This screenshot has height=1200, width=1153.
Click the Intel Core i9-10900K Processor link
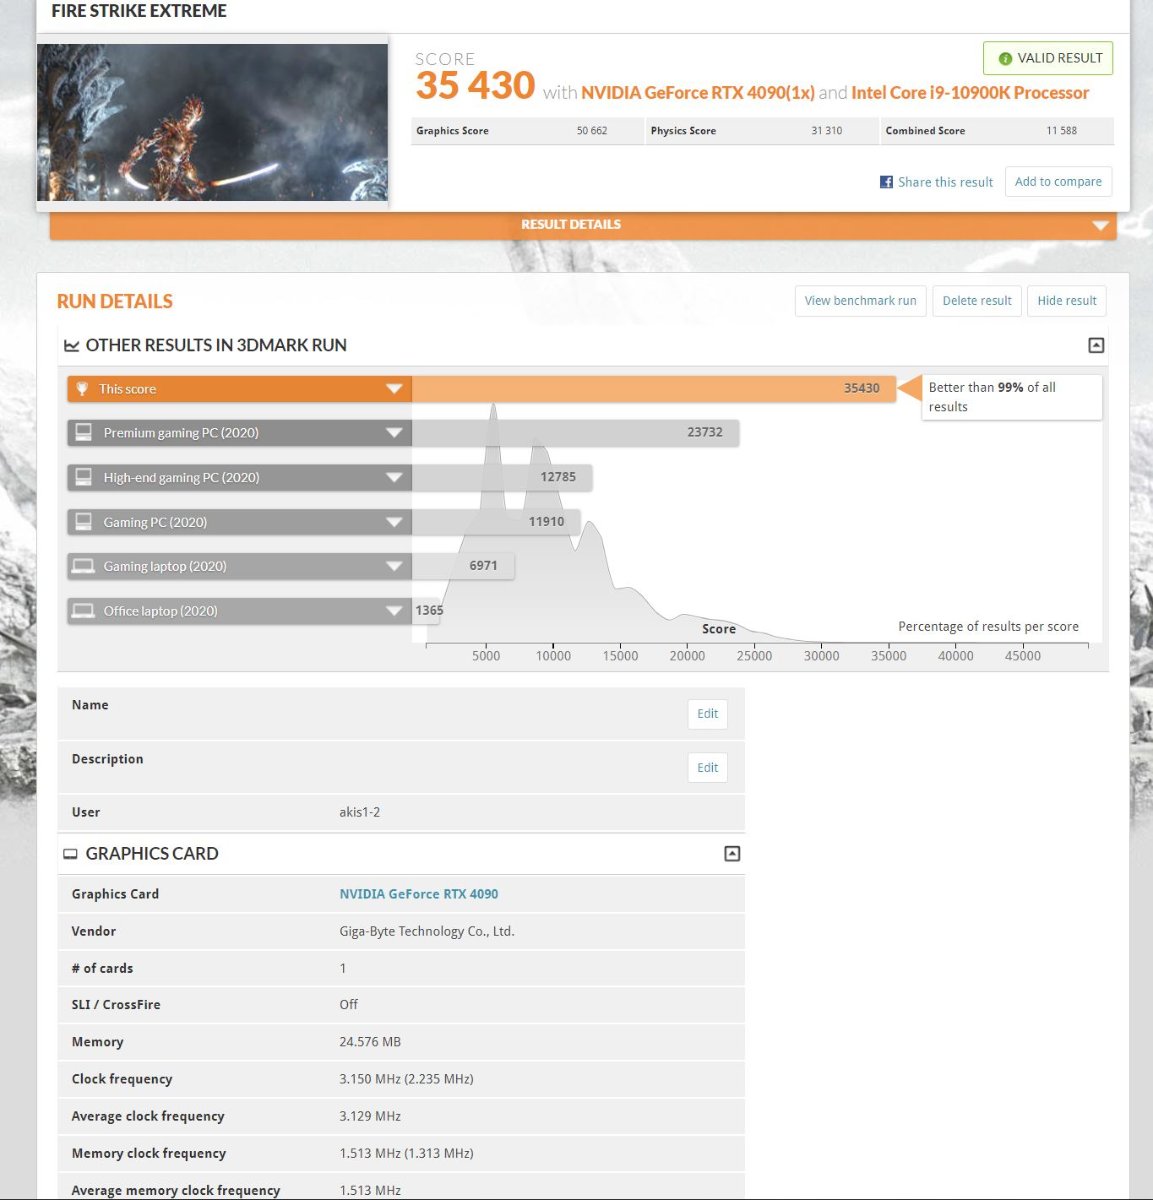pos(970,93)
